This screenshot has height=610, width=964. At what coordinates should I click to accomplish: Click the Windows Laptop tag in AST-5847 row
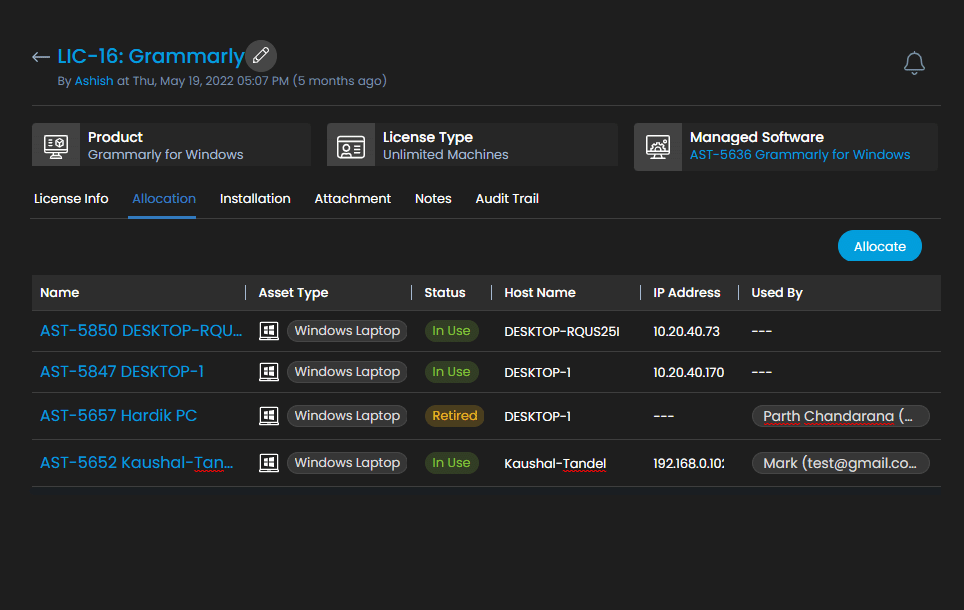347,372
